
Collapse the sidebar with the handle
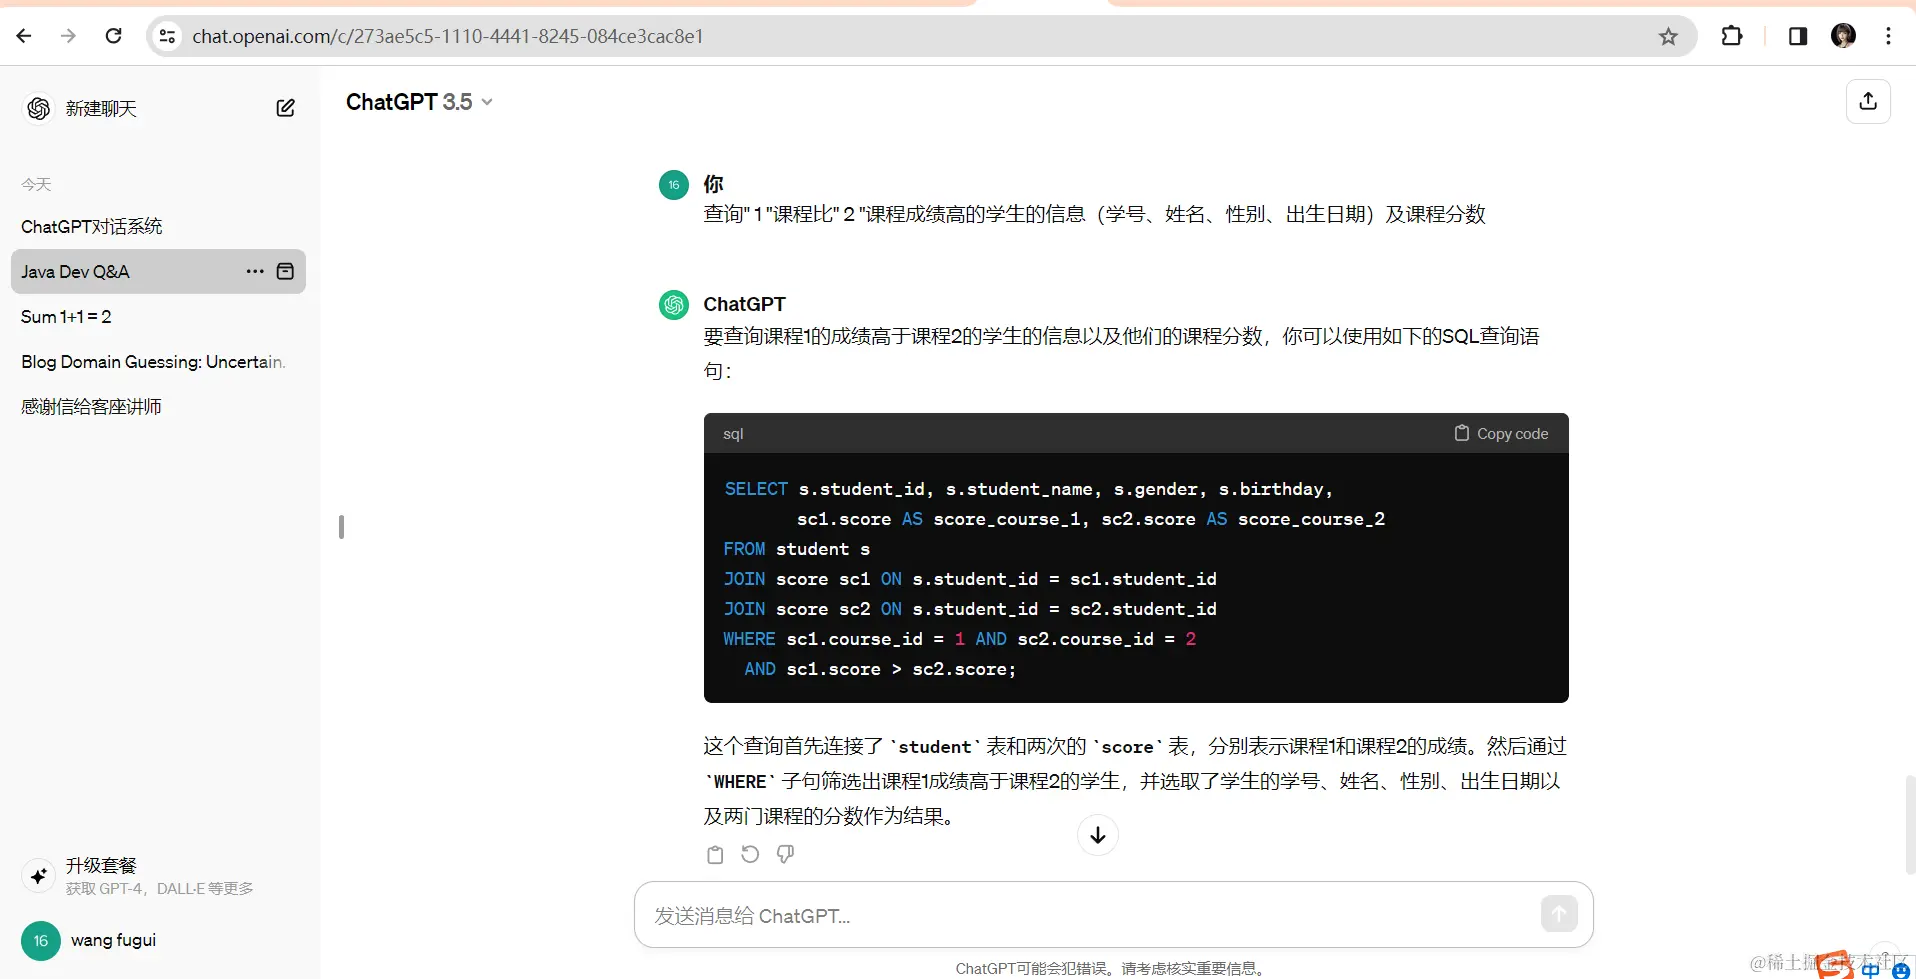[341, 527]
